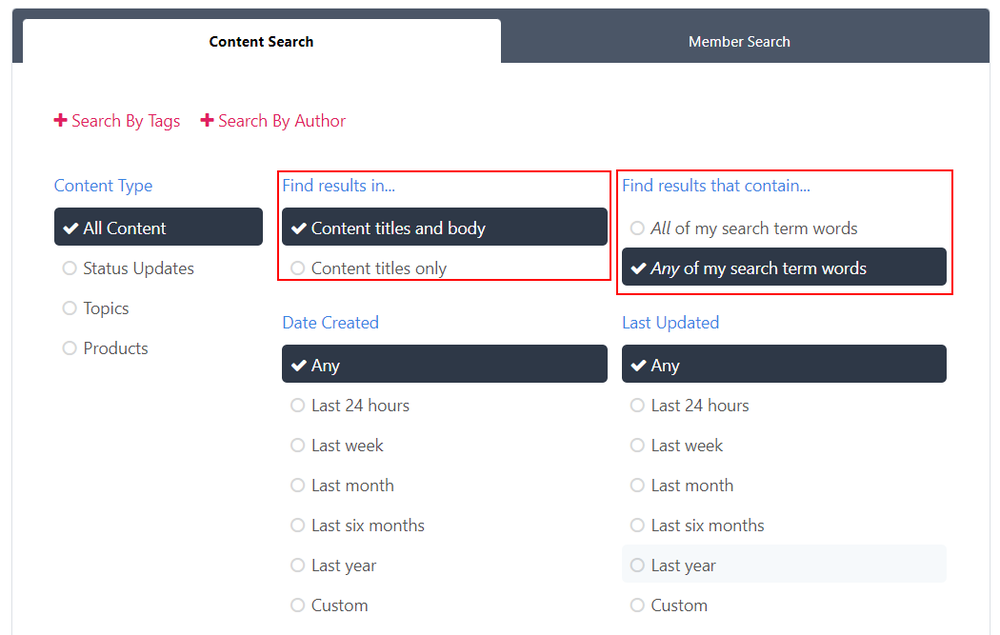The height and width of the screenshot is (635, 1000).
Task: Select Content titles only option
Action: coord(378,268)
